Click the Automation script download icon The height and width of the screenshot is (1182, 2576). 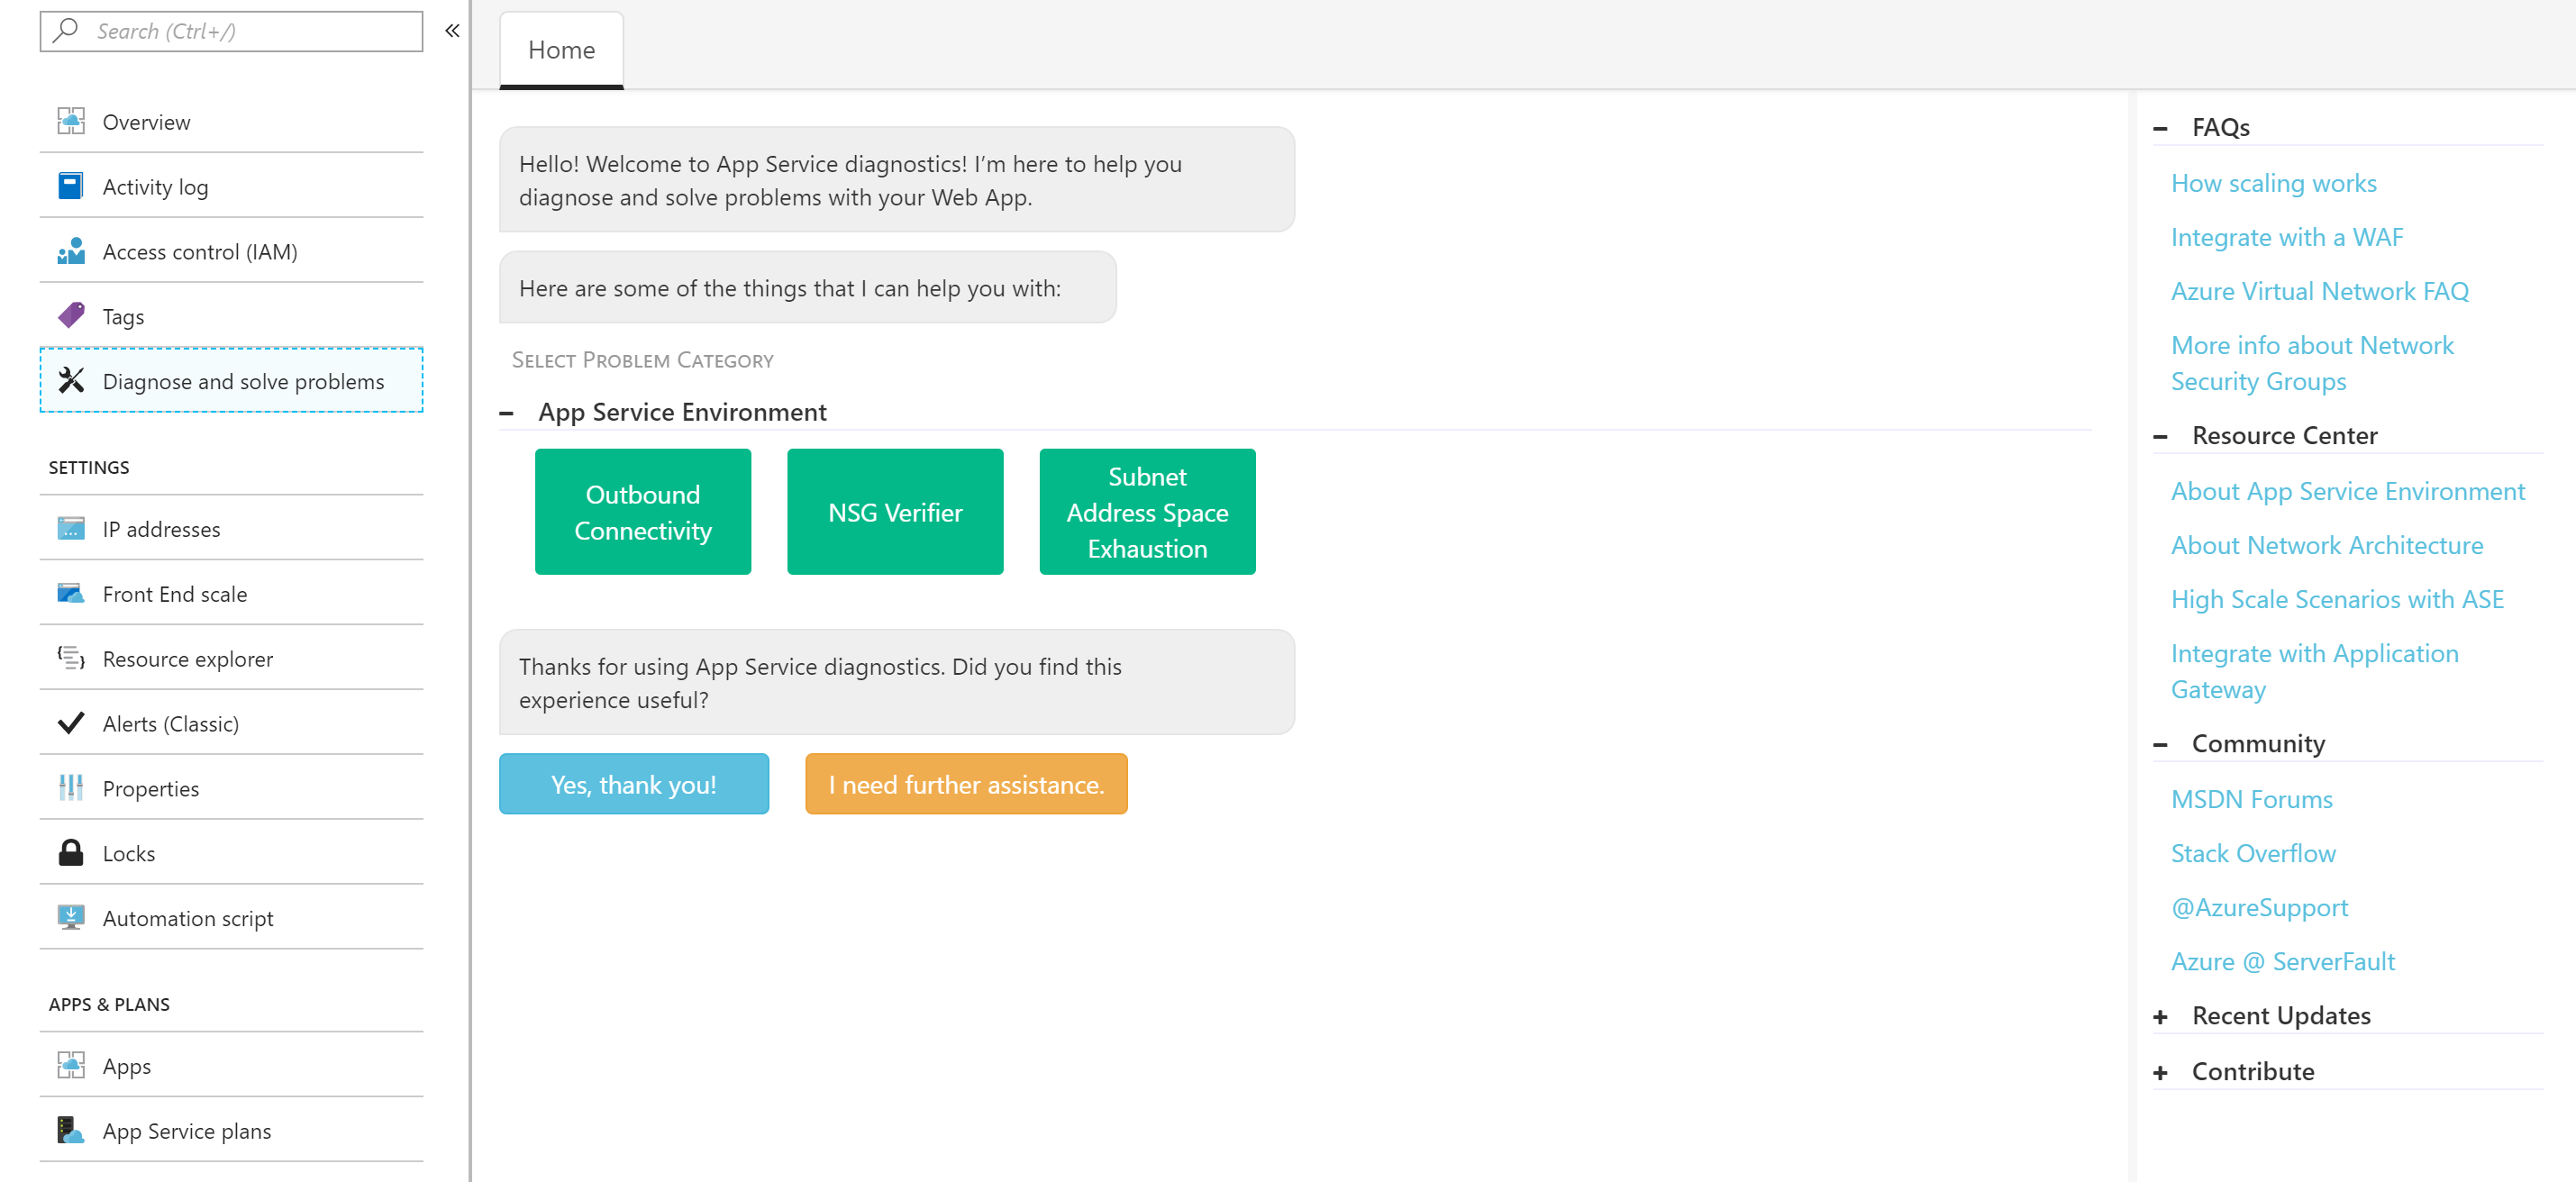[70, 917]
